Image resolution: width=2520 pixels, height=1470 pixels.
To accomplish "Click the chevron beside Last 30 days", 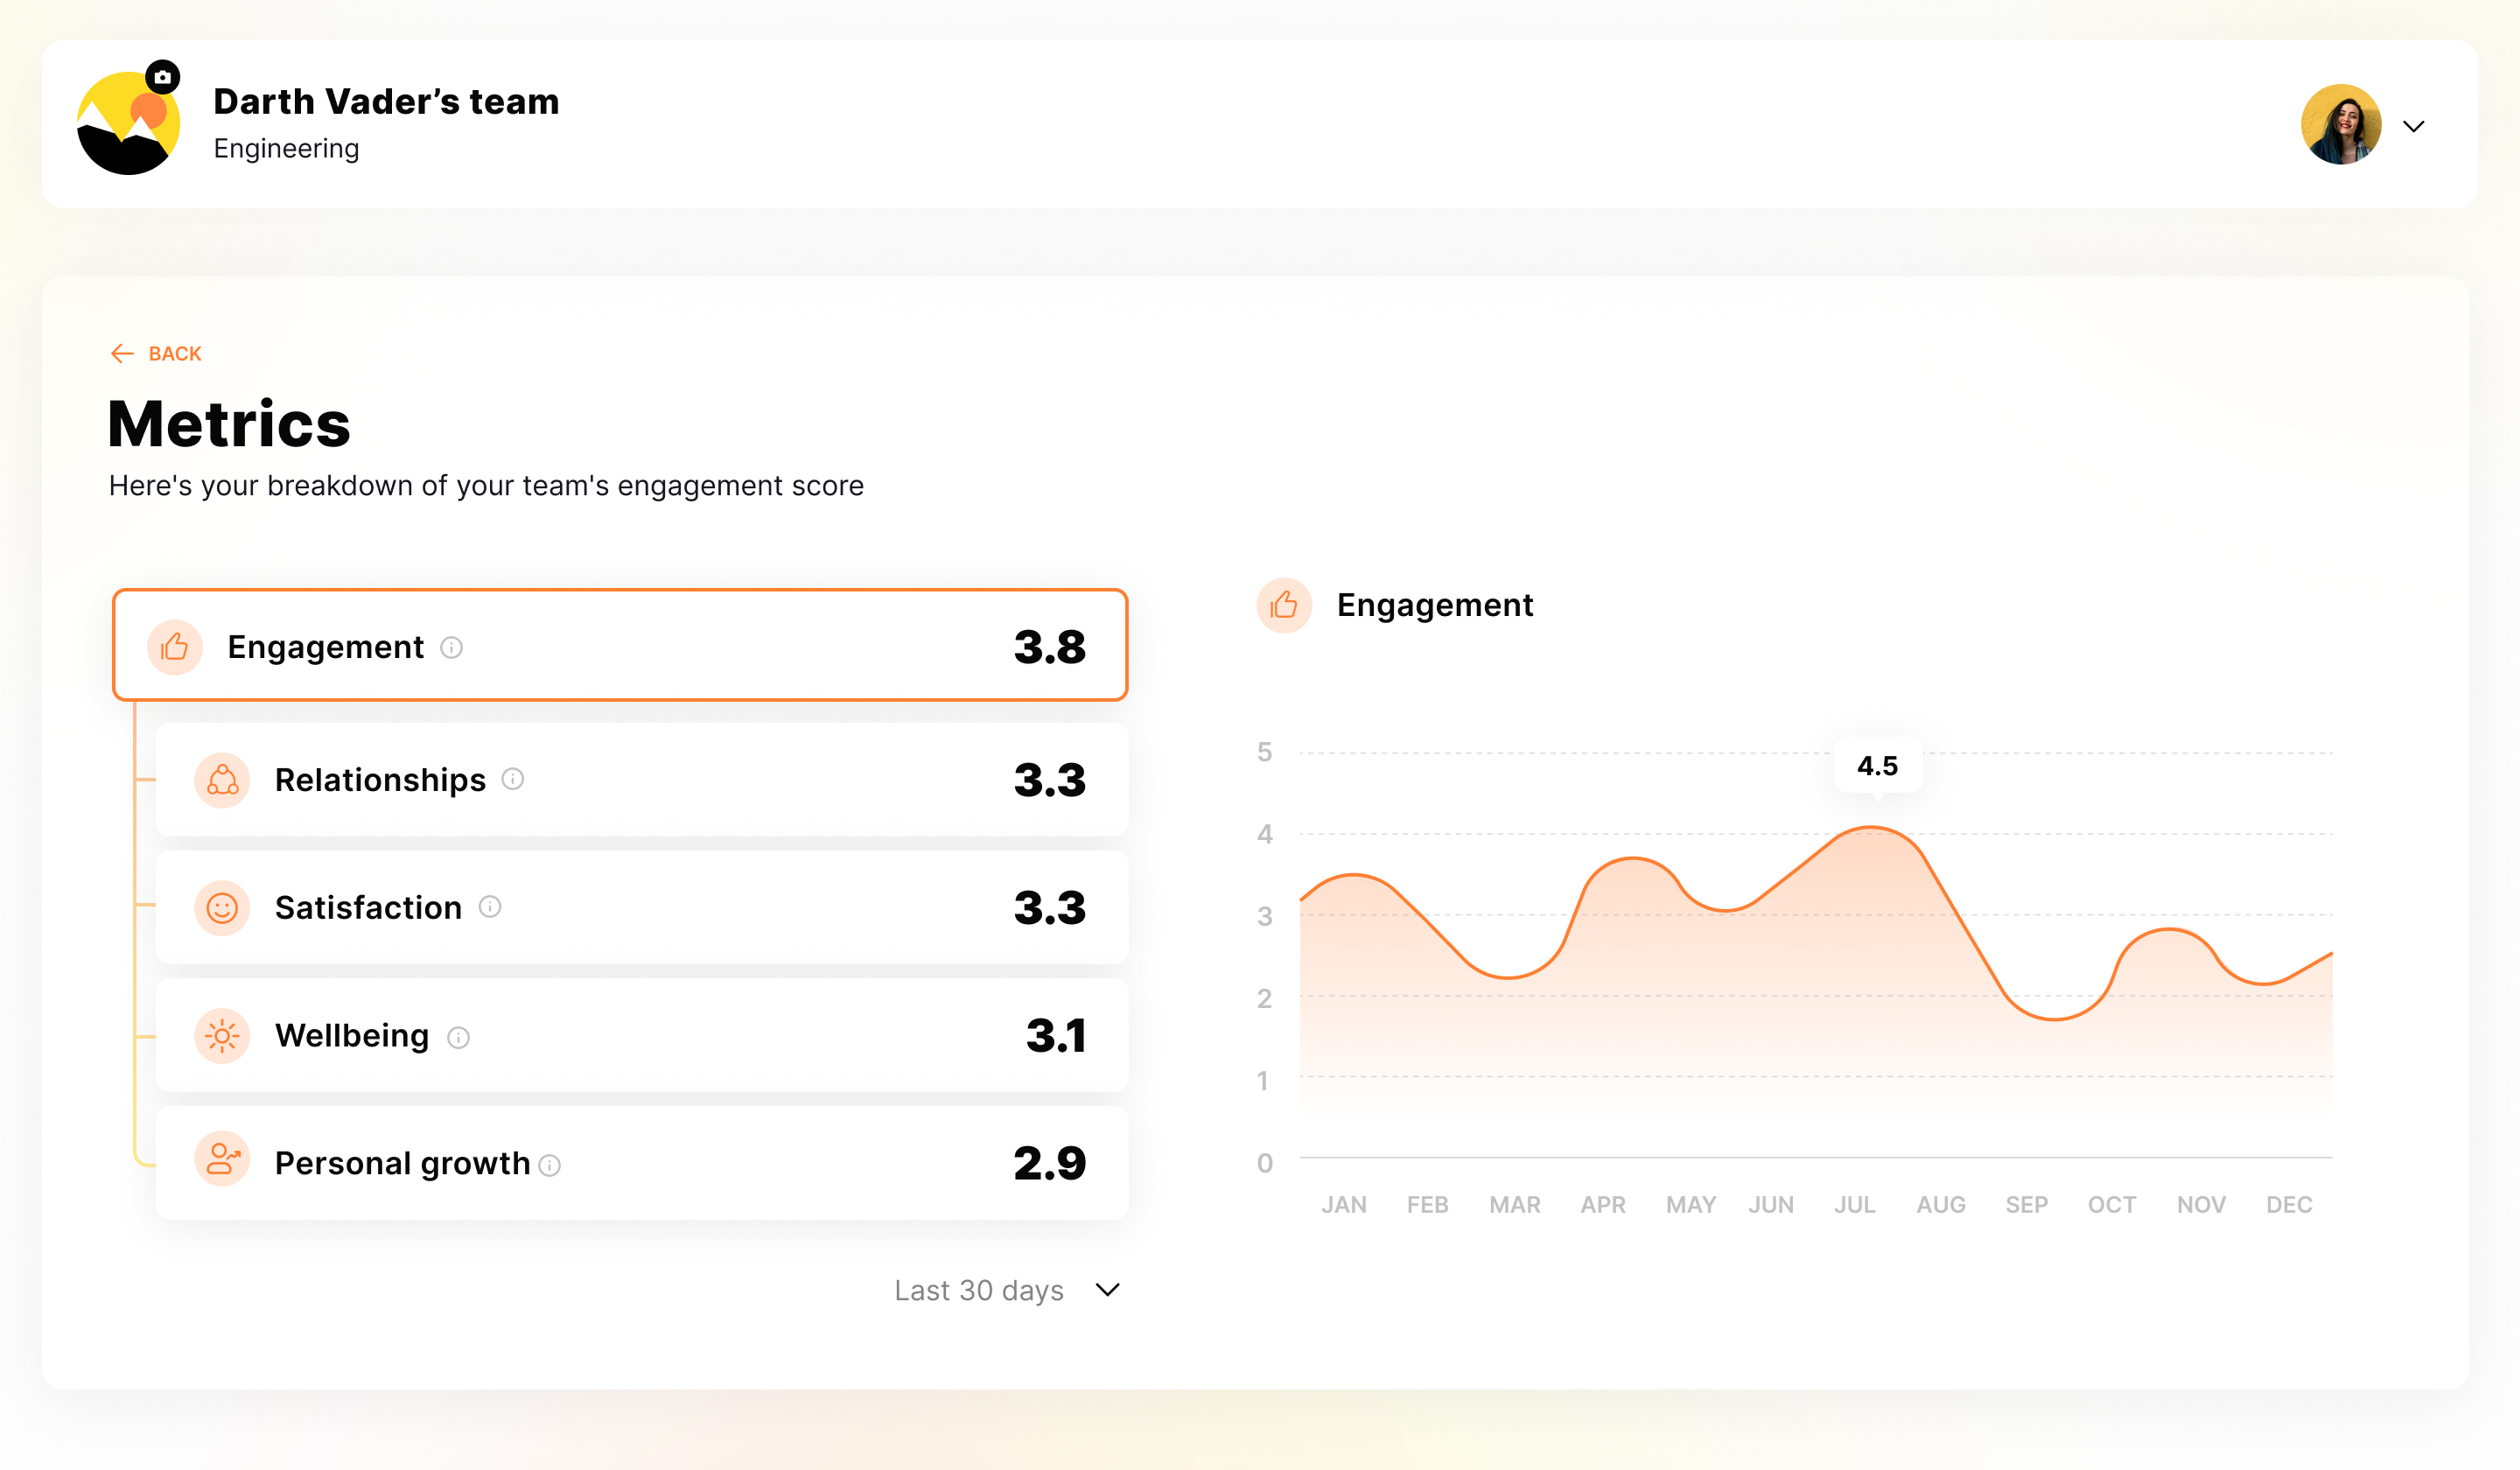I will 1107,1290.
